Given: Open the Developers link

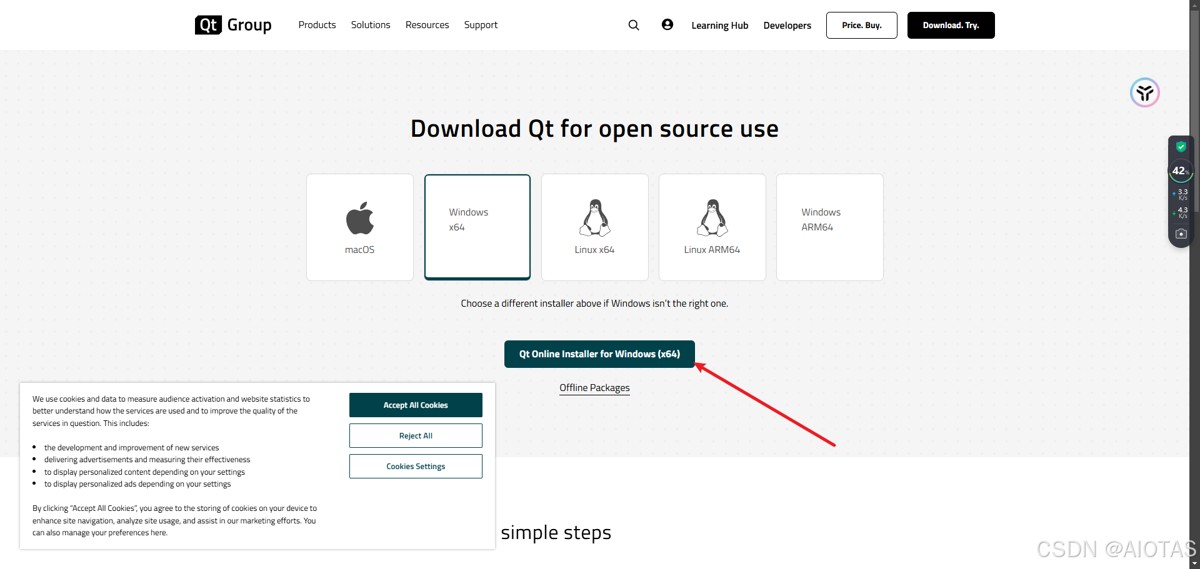Looking at the screenshot, I should [787, 25].
